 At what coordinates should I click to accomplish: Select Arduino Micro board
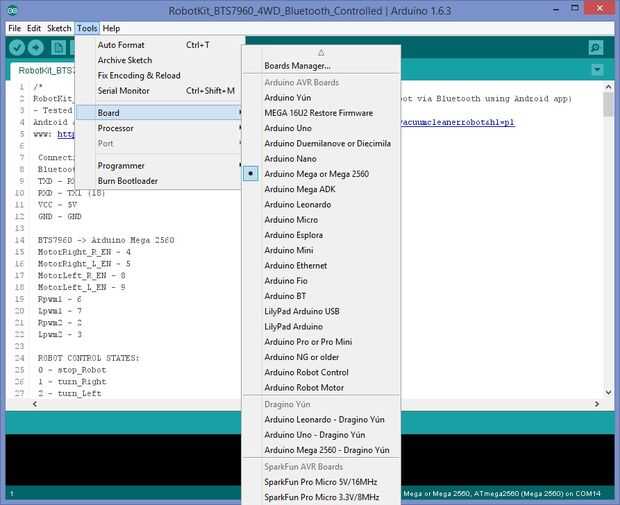point(321,219)
